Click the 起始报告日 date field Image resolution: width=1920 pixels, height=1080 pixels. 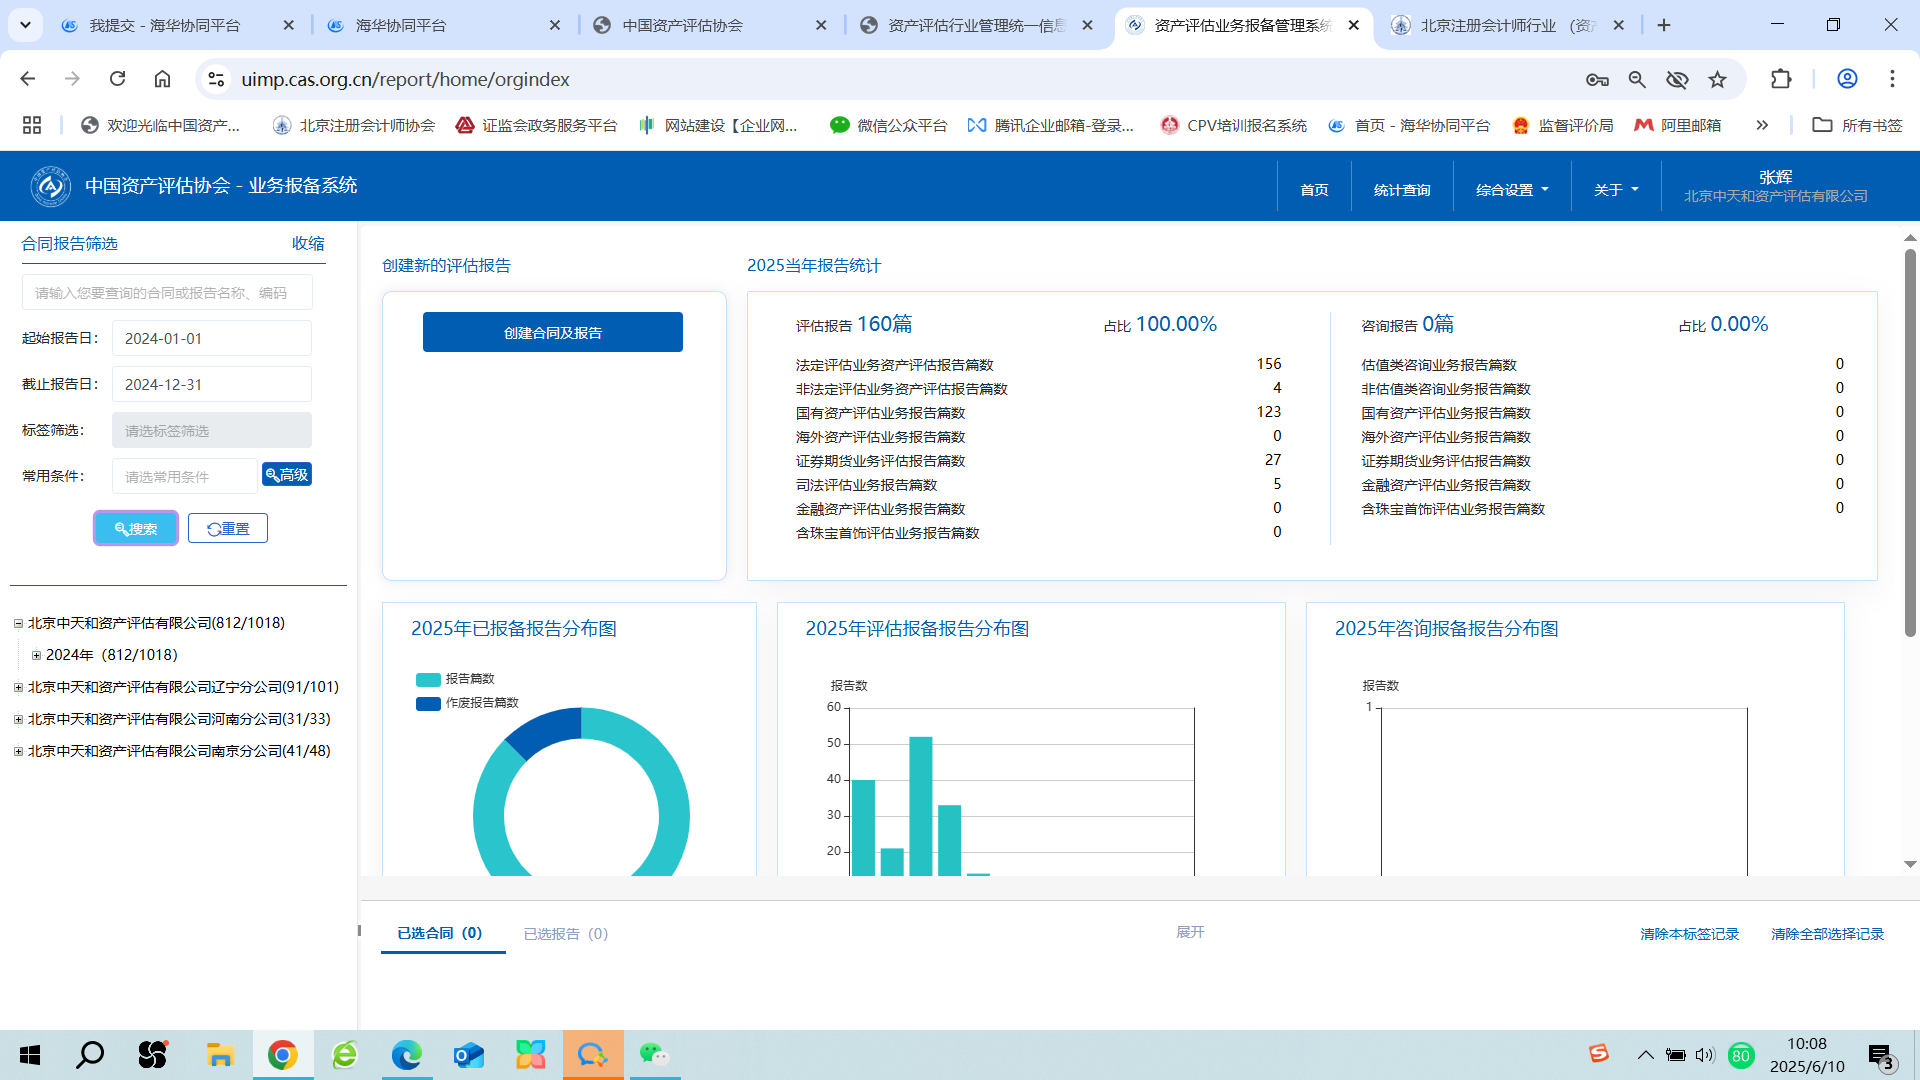point(211,339)
